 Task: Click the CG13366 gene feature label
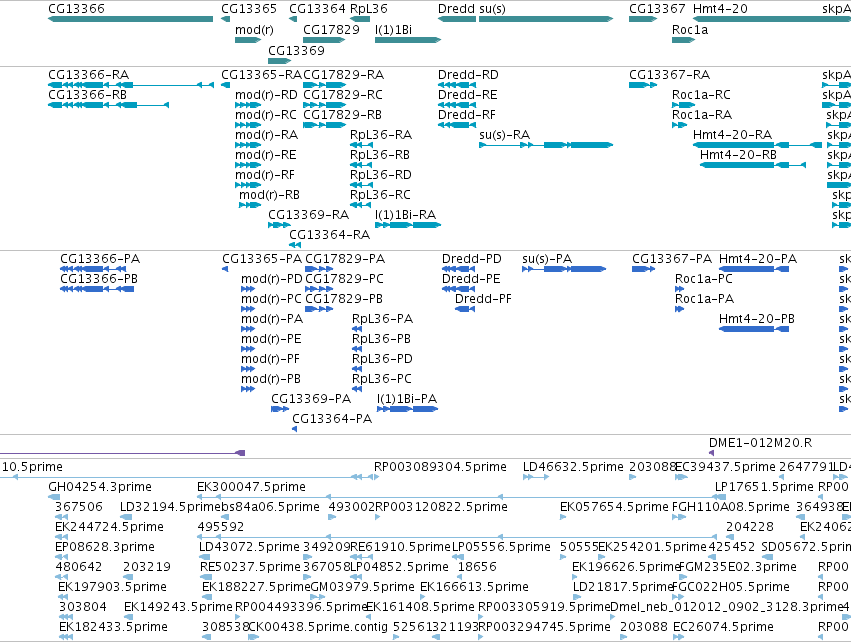click(x=77, y=9)
